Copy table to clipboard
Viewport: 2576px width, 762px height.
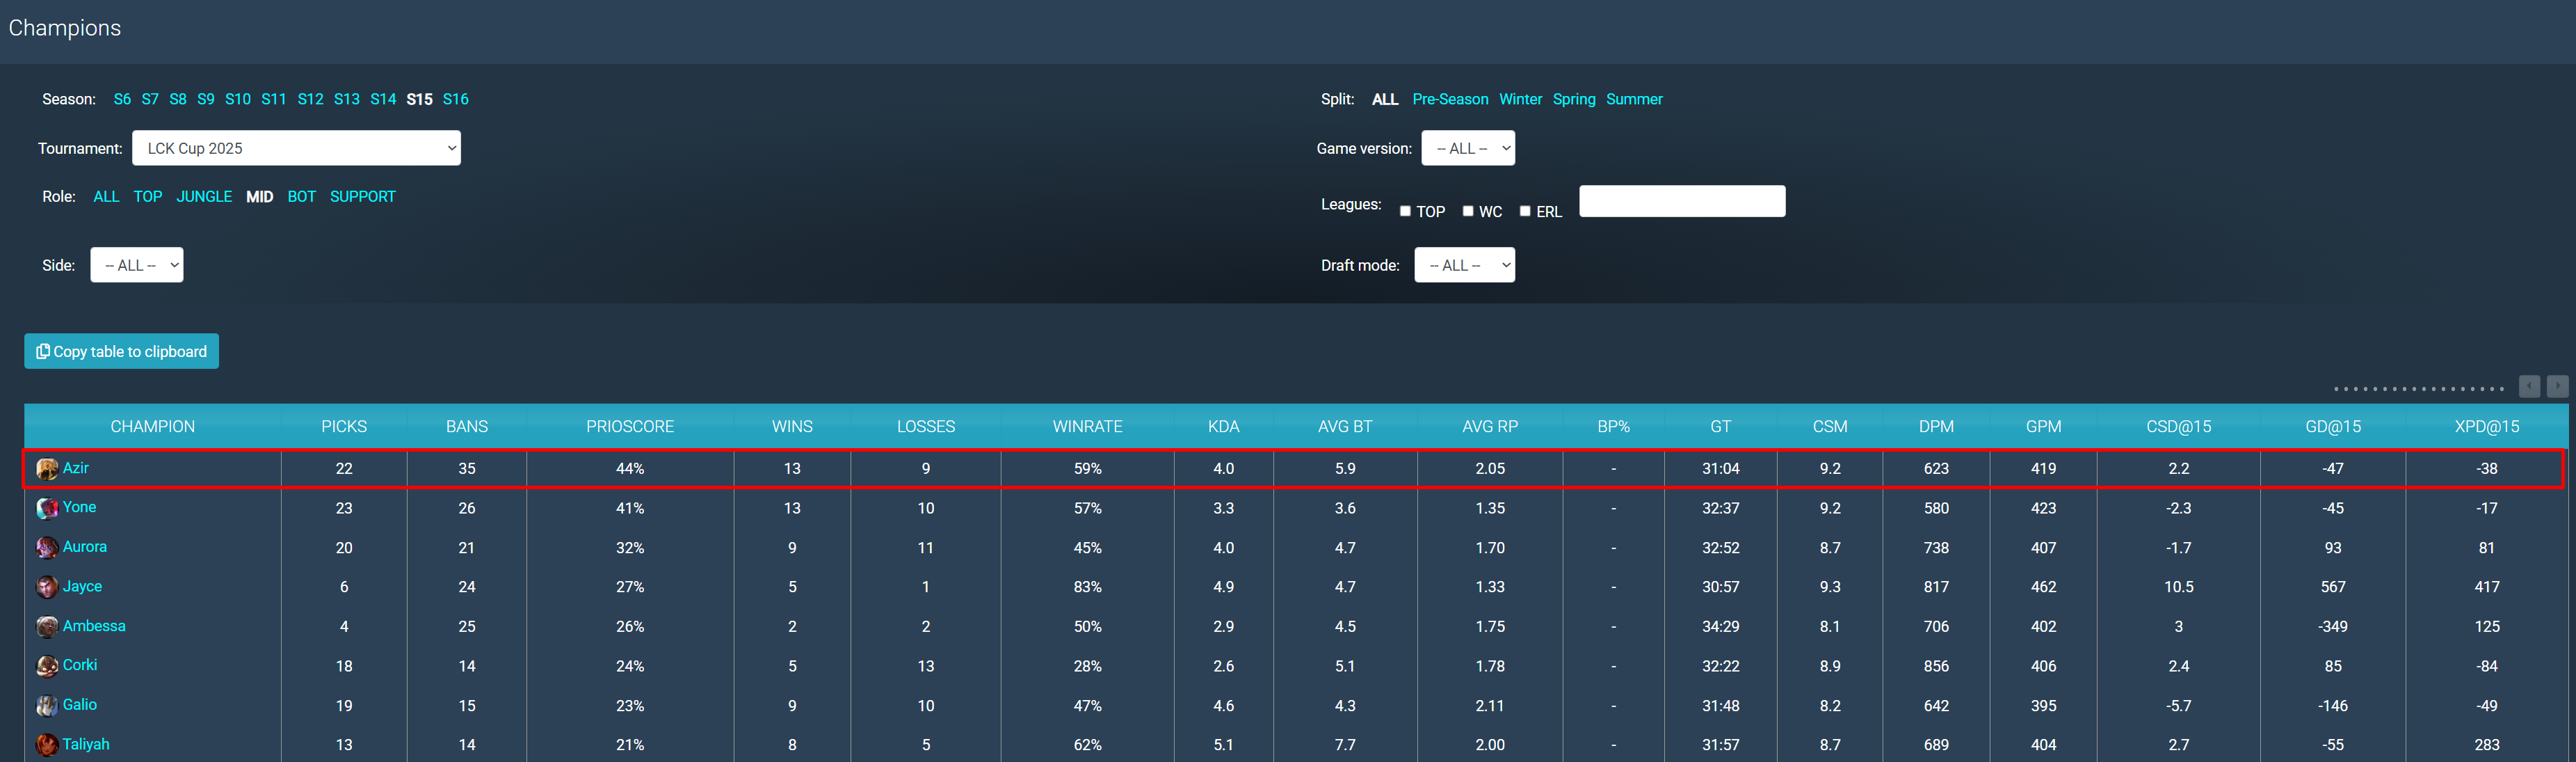[122, 351]
